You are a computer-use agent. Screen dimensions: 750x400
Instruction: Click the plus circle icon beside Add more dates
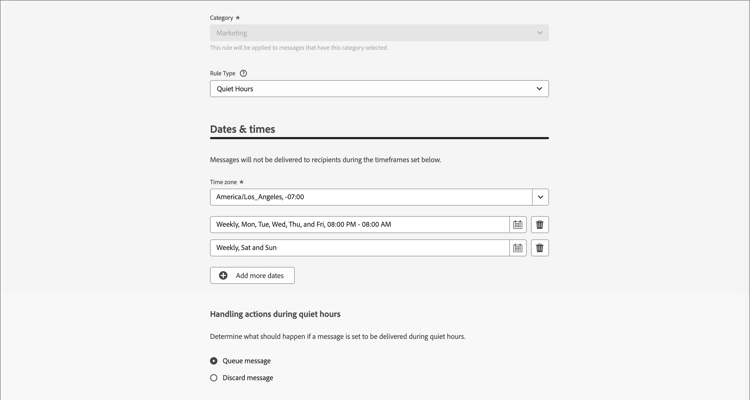tap(223, 276)
